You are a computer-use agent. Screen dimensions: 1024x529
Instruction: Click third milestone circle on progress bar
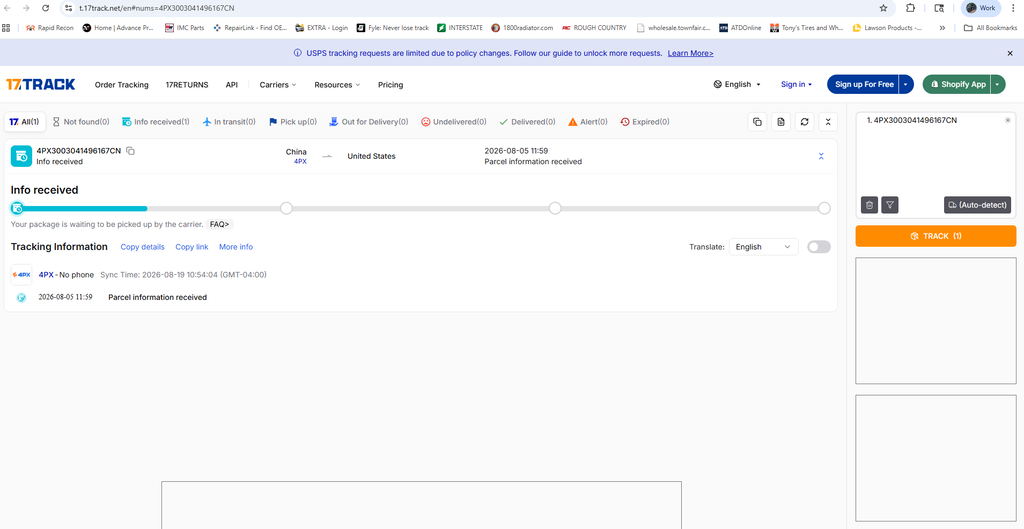click(x=555, y=208)
